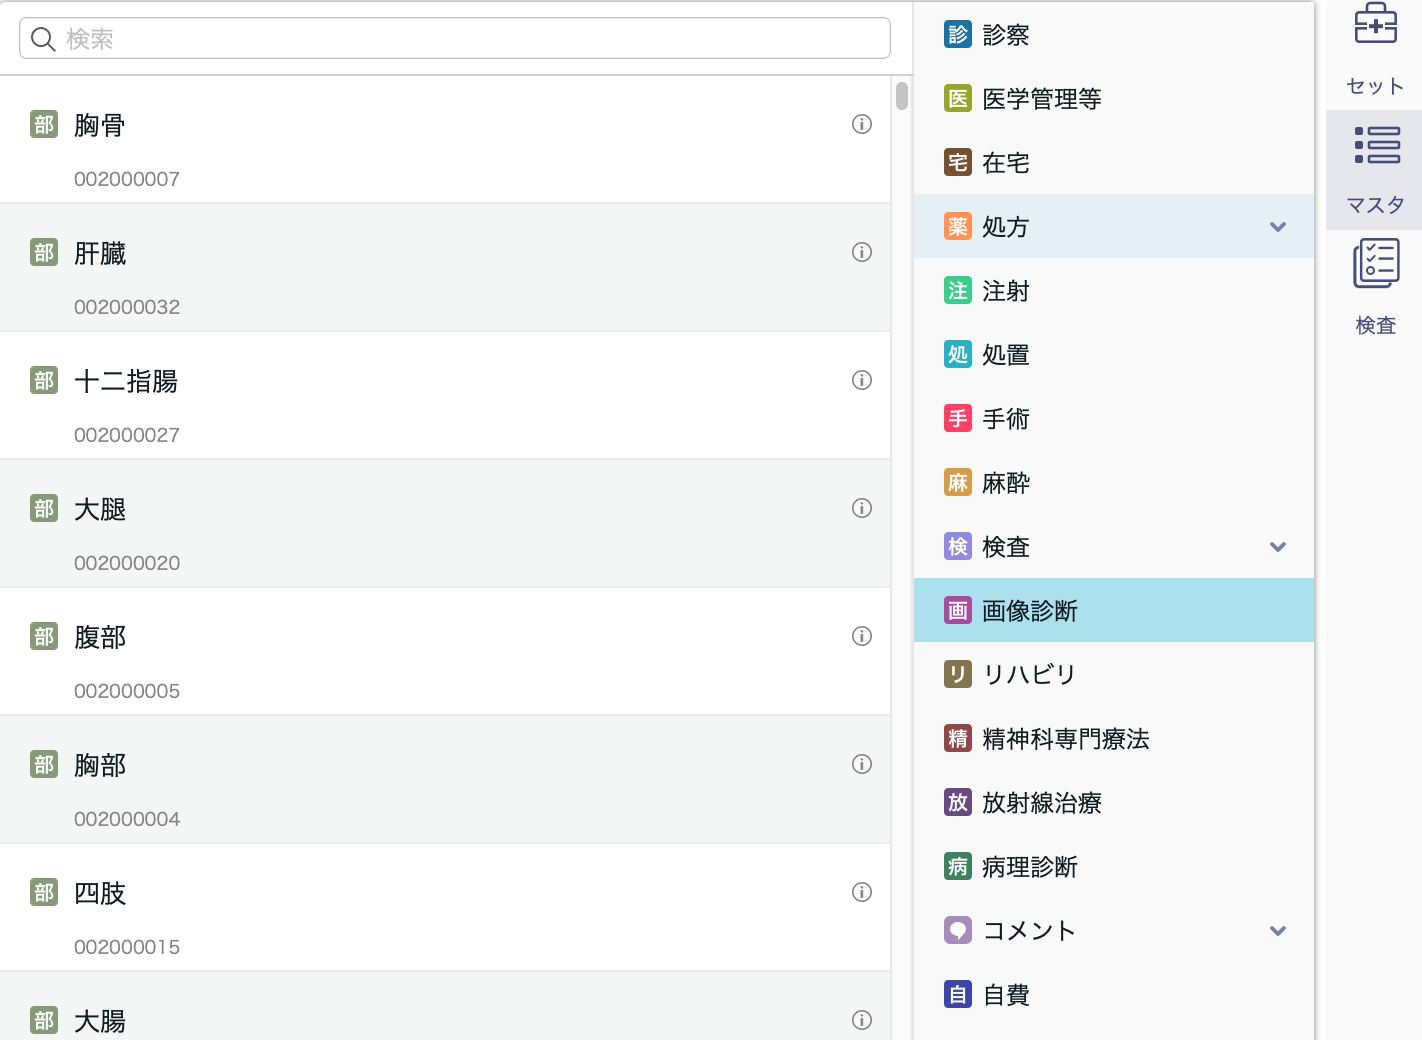Show info for 胸骨 entry
The height and width of the screenshot is (1040, 1422).
pyautogui.click(x=861, y=124)
